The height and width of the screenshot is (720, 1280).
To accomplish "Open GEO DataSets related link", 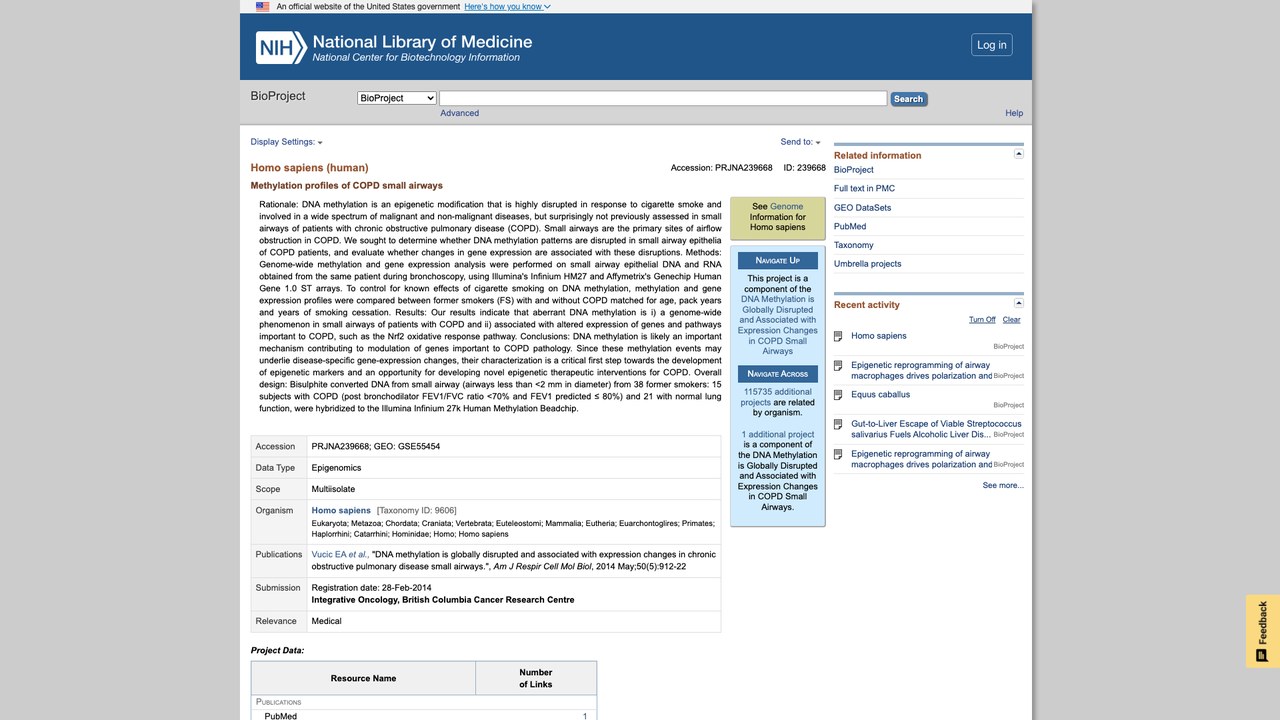I will [862, 208].
